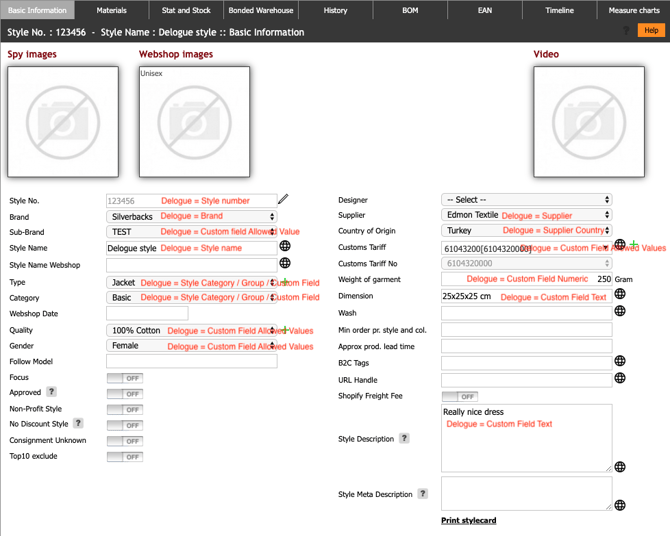Click the orange Help button
Screen dimensions: 670x536
pos(651,31)
